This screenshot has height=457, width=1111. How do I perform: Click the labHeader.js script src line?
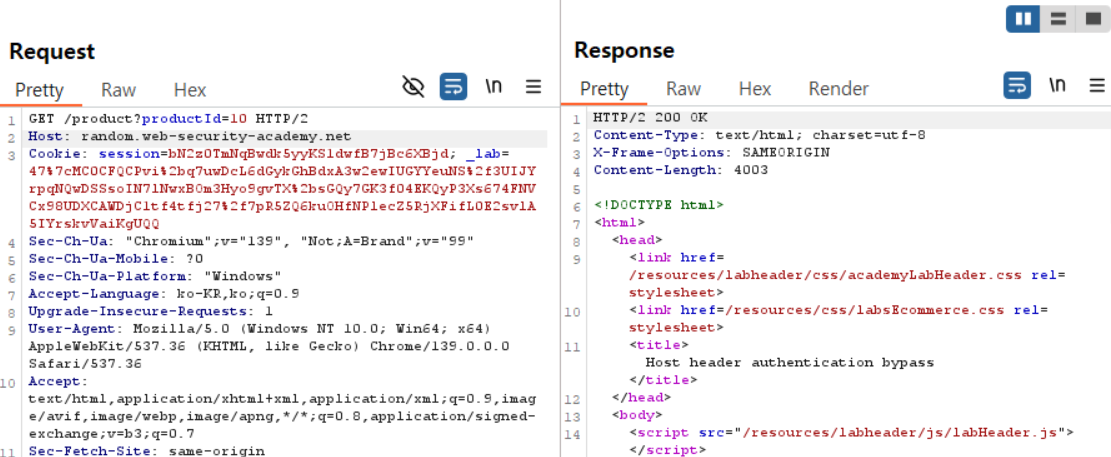coord(851,432)
